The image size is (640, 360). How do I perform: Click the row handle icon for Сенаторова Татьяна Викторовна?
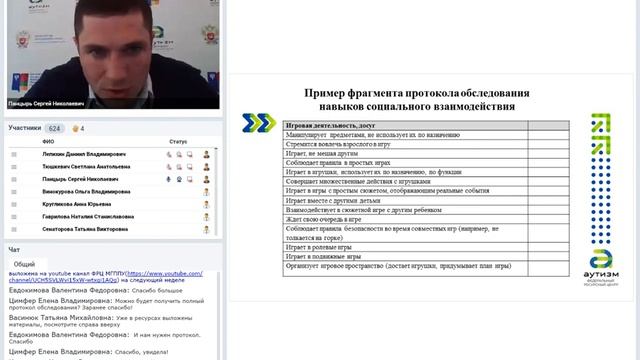point(14,229)
